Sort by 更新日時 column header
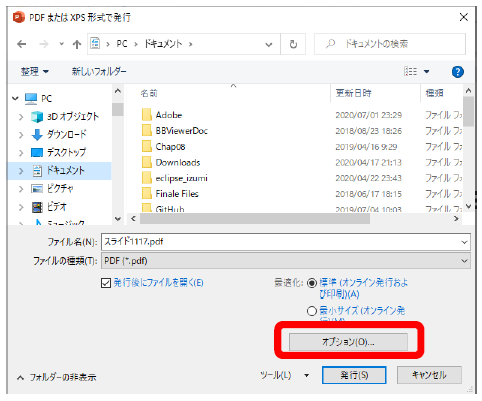Viewport: 482px width, 401px height. click(x=353, y=93)
